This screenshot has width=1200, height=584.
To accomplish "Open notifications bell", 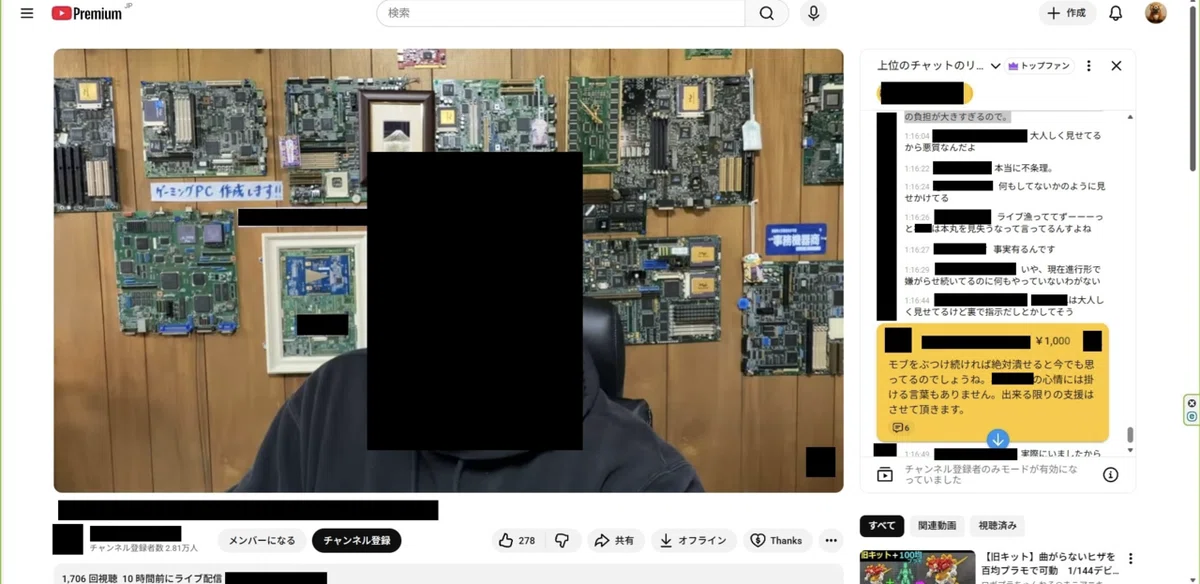I will click(1116, 13).
